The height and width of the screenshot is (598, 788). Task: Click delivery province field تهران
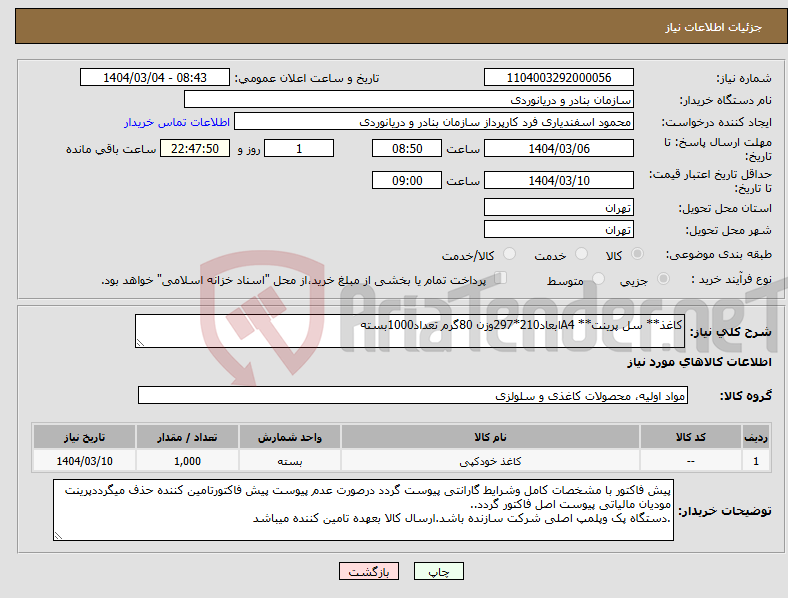pyautogui.click(x=559, y=207)
